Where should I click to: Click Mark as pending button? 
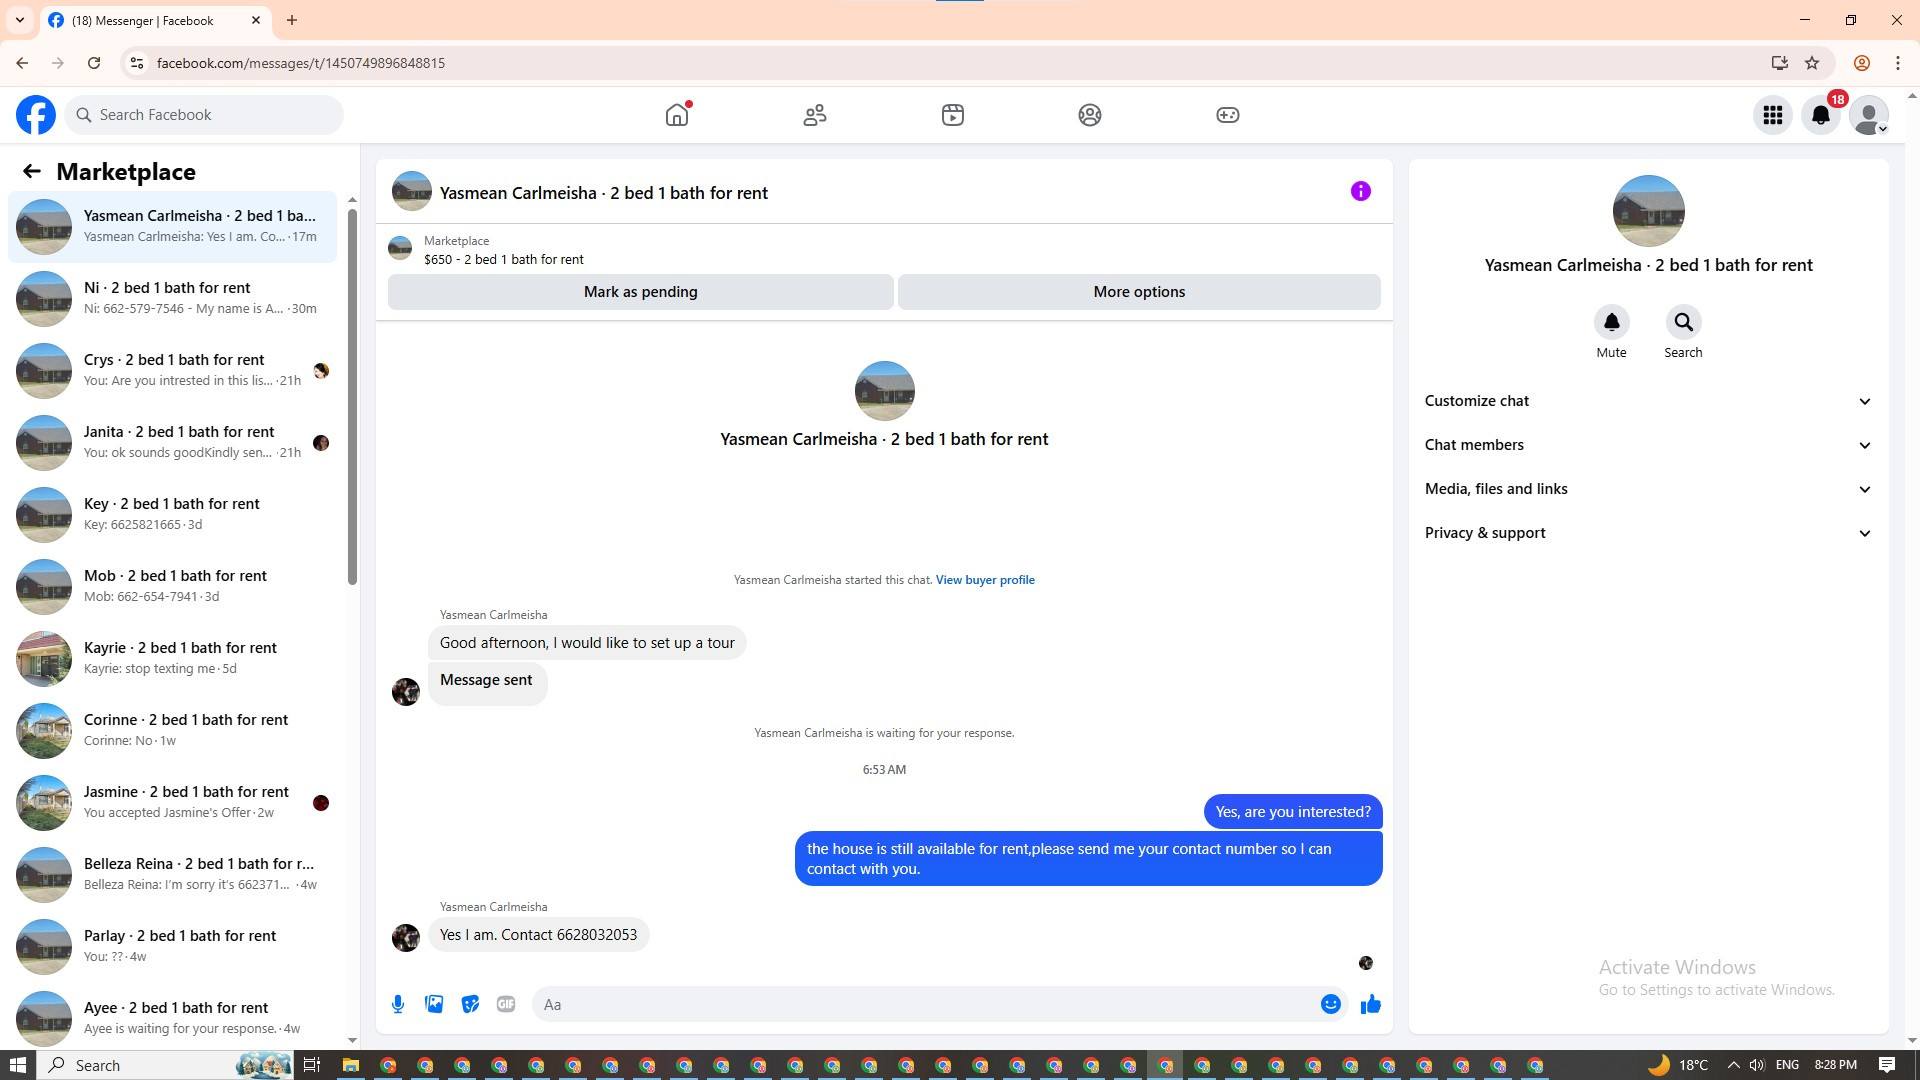[x=640, y=292]
